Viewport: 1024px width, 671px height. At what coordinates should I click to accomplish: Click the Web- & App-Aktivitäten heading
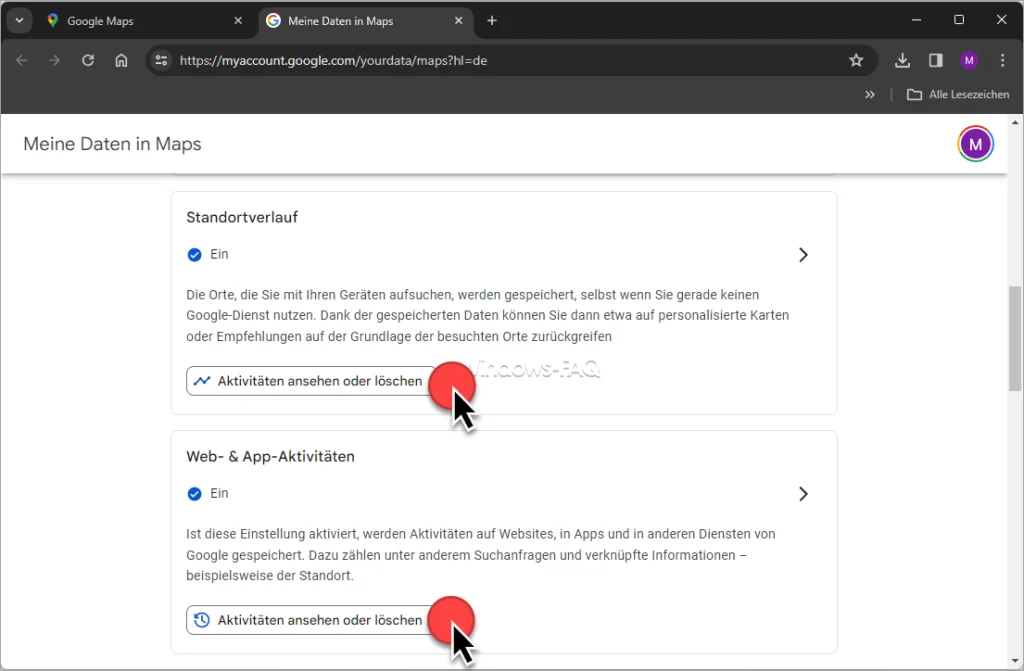click(x=270, y=456)
